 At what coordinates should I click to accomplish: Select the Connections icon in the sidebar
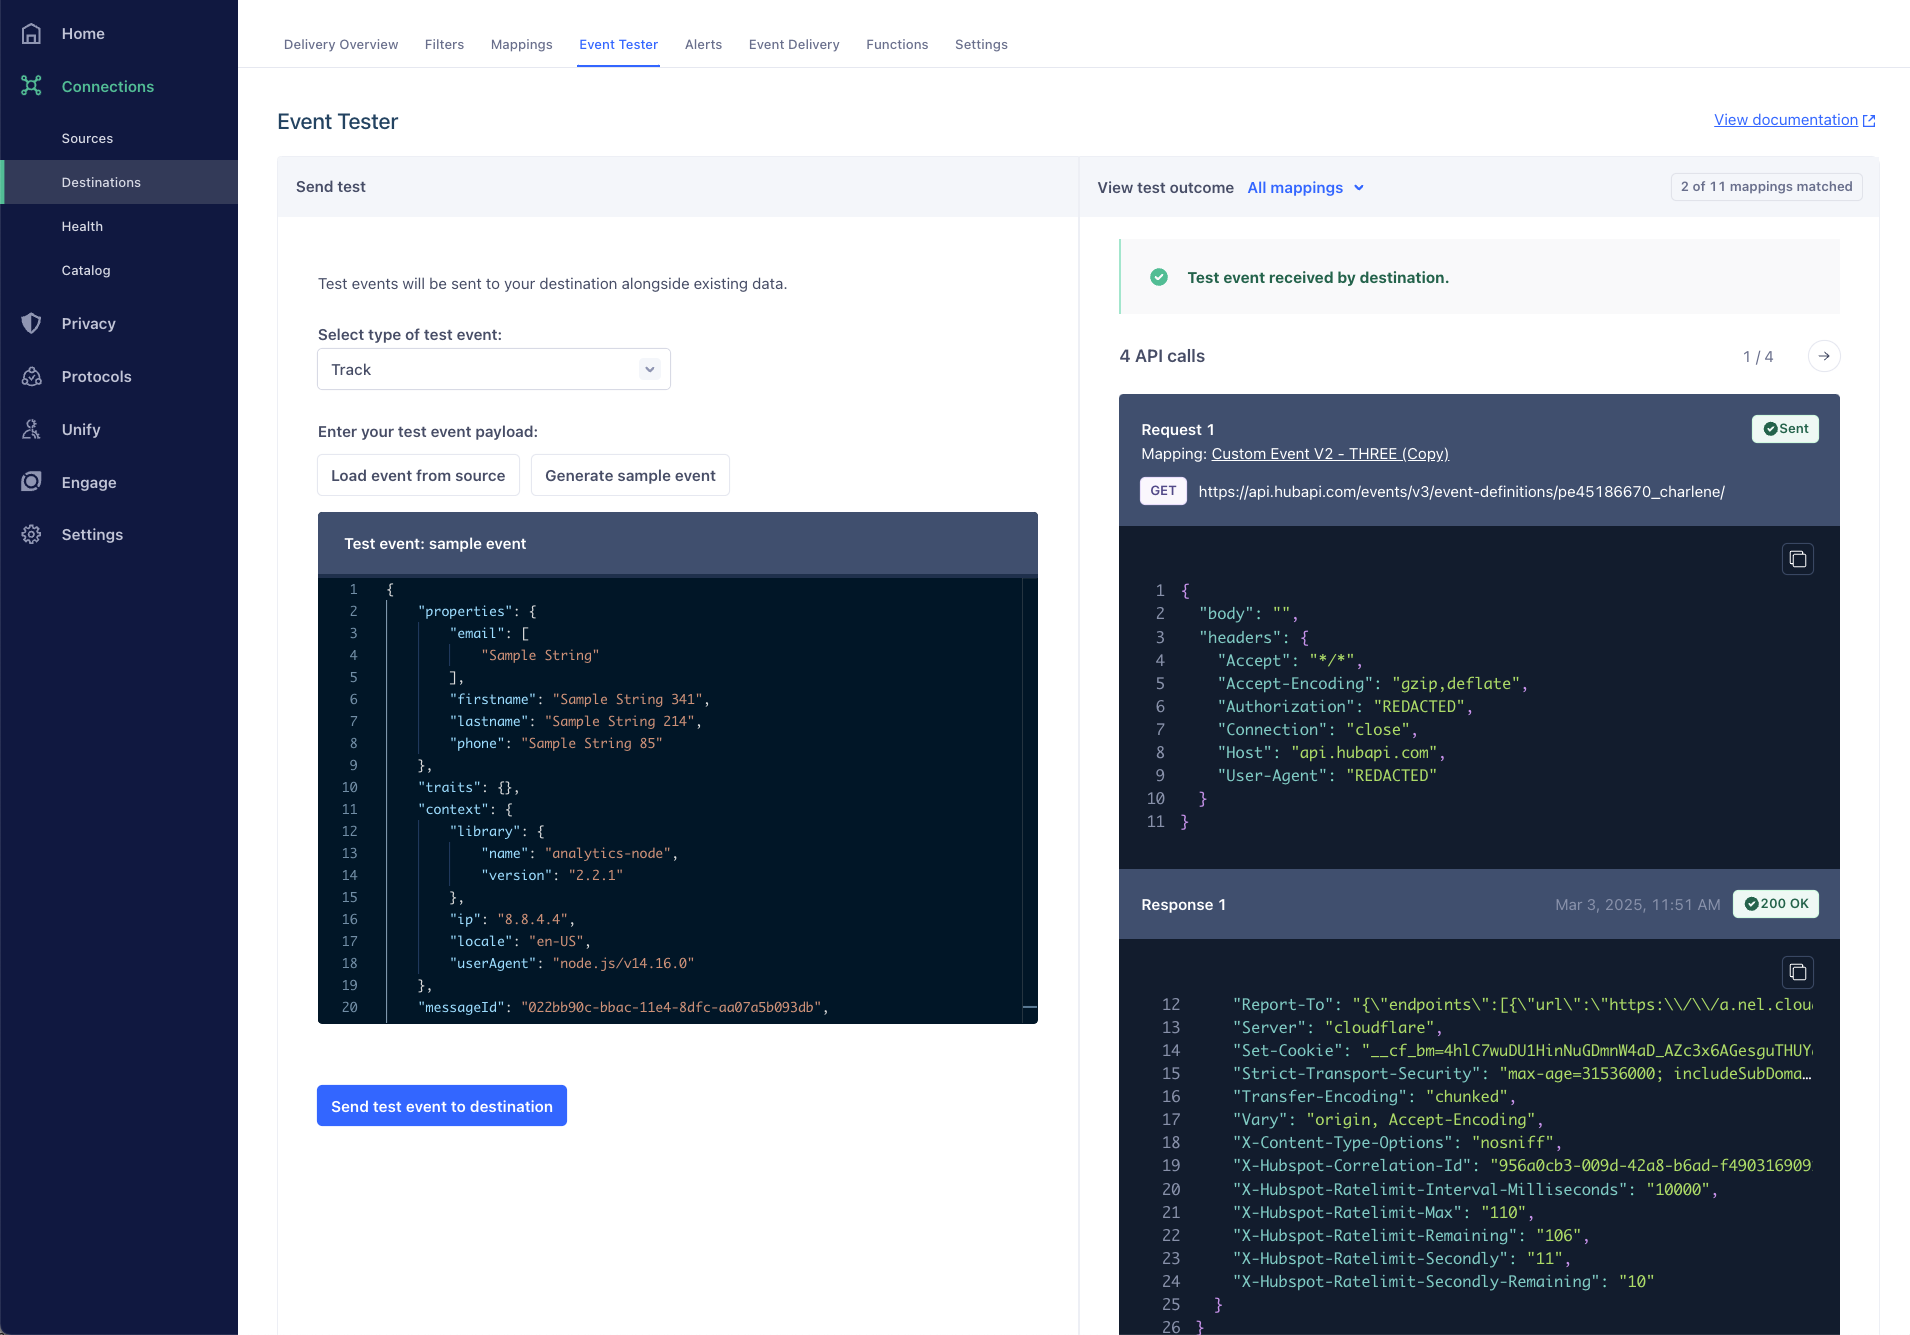point(31,86)
